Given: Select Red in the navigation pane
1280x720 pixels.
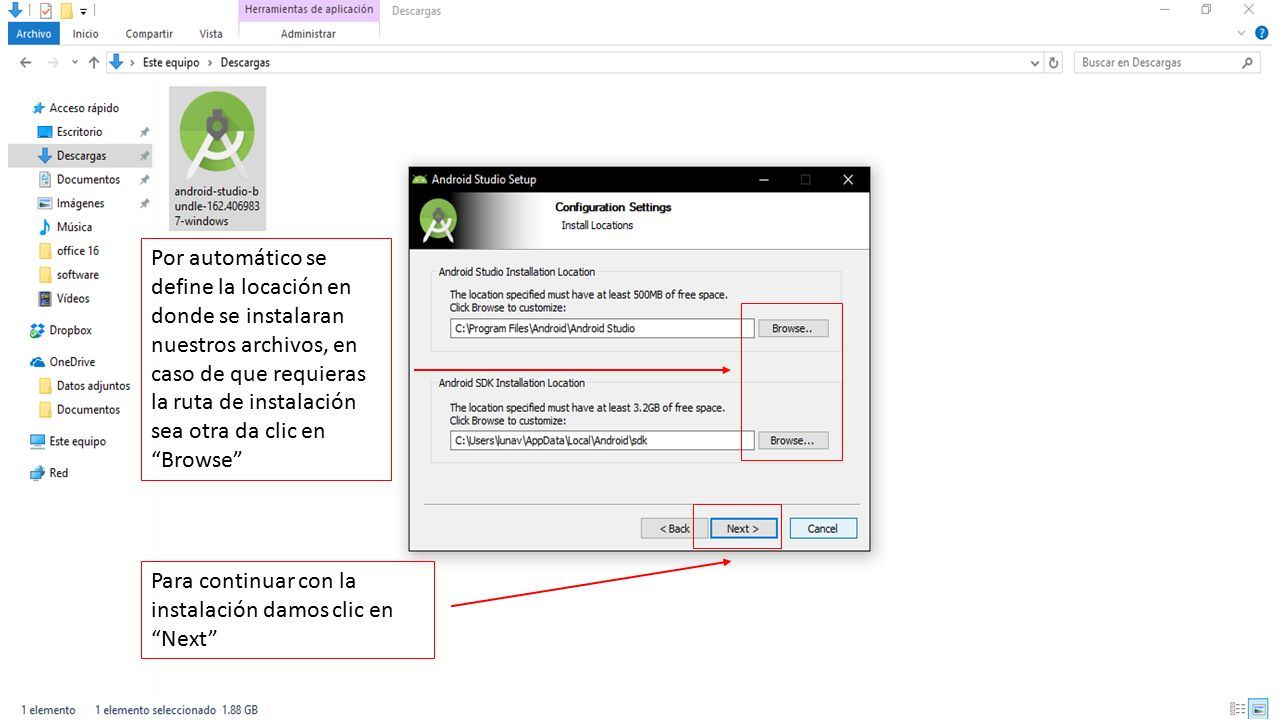Looking at the screenshot, I should click(58, 473).
